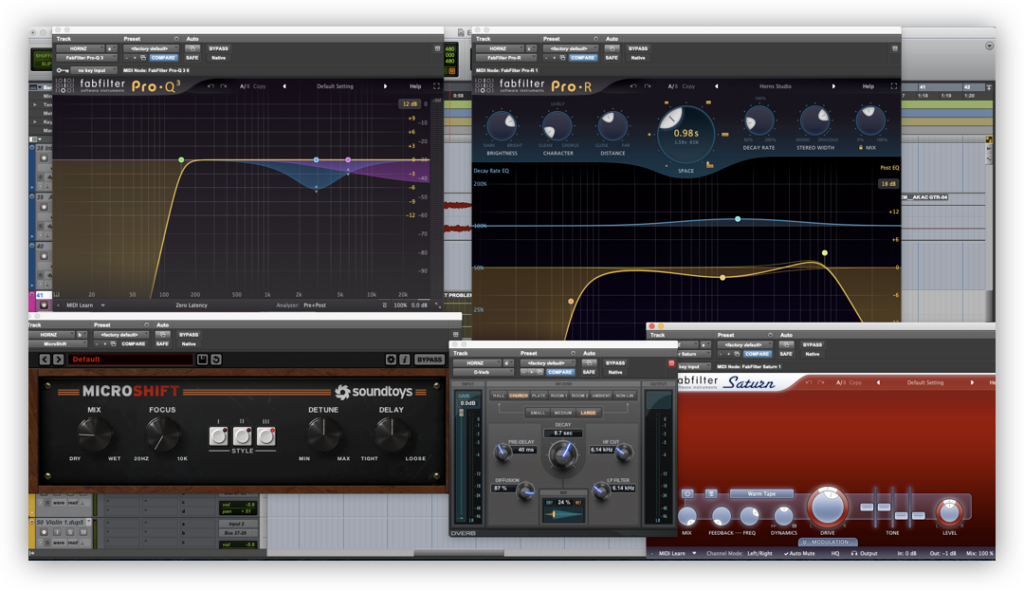This screenshot has height=591, width=1024.
Task: Click the 18 dB Post EQ range in Pro-R
Action: point(888,184)
